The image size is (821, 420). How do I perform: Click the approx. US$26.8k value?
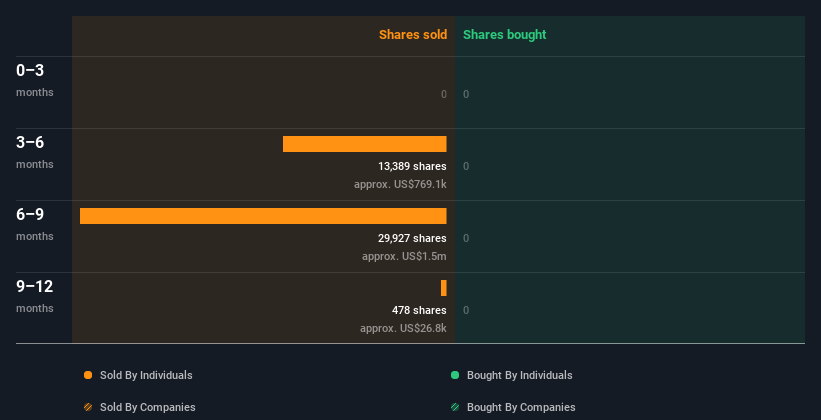403,328
